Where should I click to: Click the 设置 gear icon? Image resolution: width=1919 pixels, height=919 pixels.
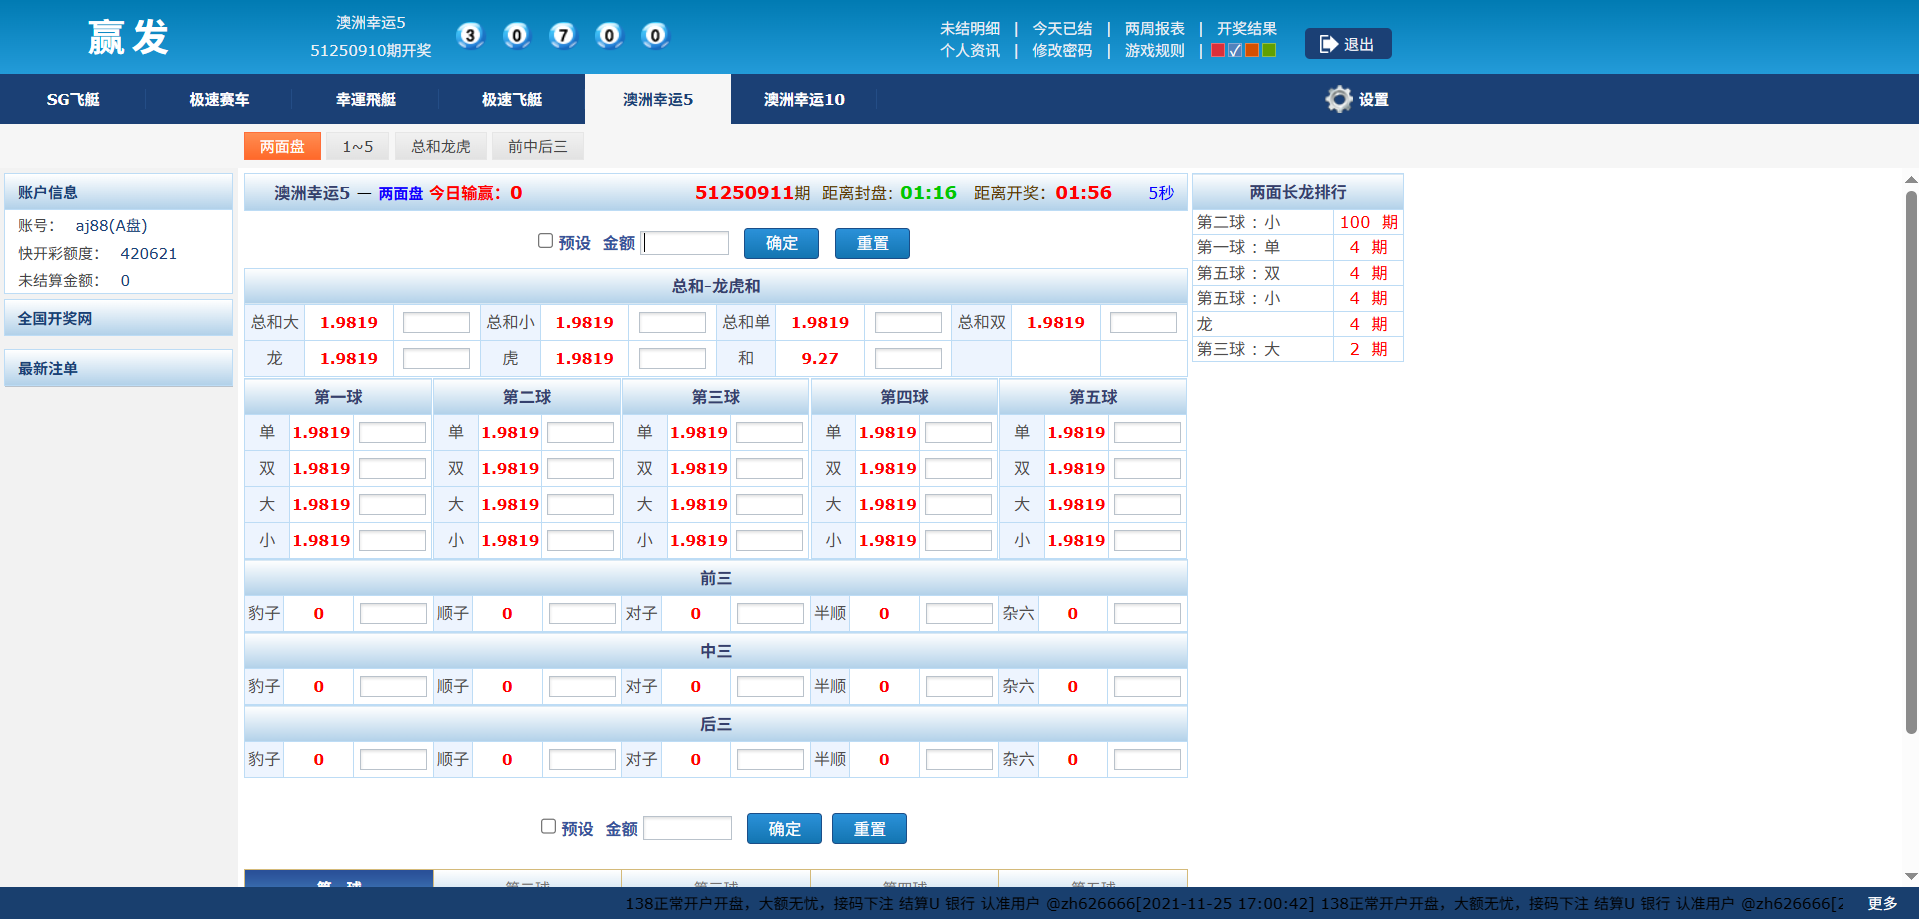1338,99
